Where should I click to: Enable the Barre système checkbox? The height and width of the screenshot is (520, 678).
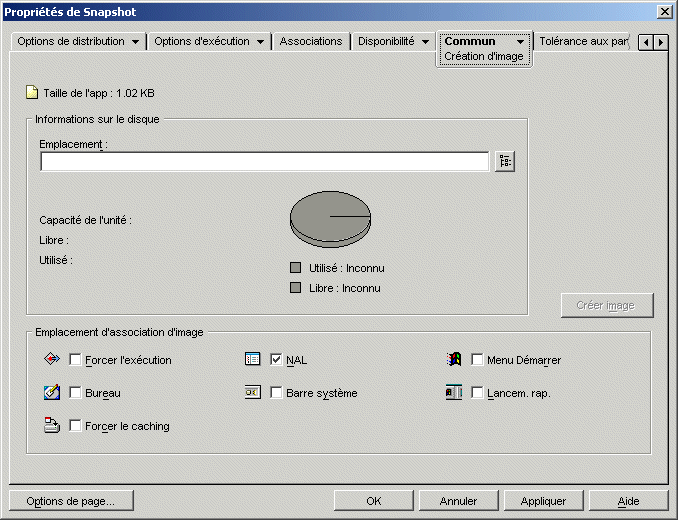(x=276, y=392)
